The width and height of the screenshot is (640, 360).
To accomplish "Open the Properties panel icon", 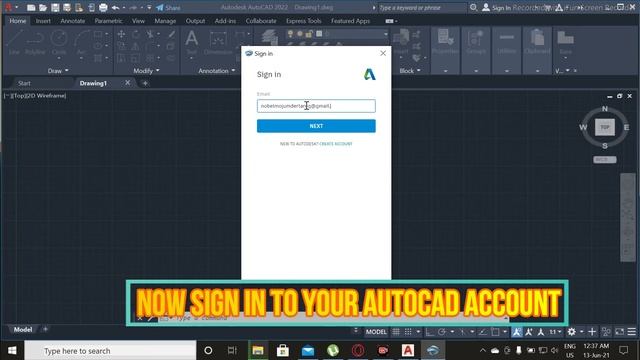I will [445, 42].
